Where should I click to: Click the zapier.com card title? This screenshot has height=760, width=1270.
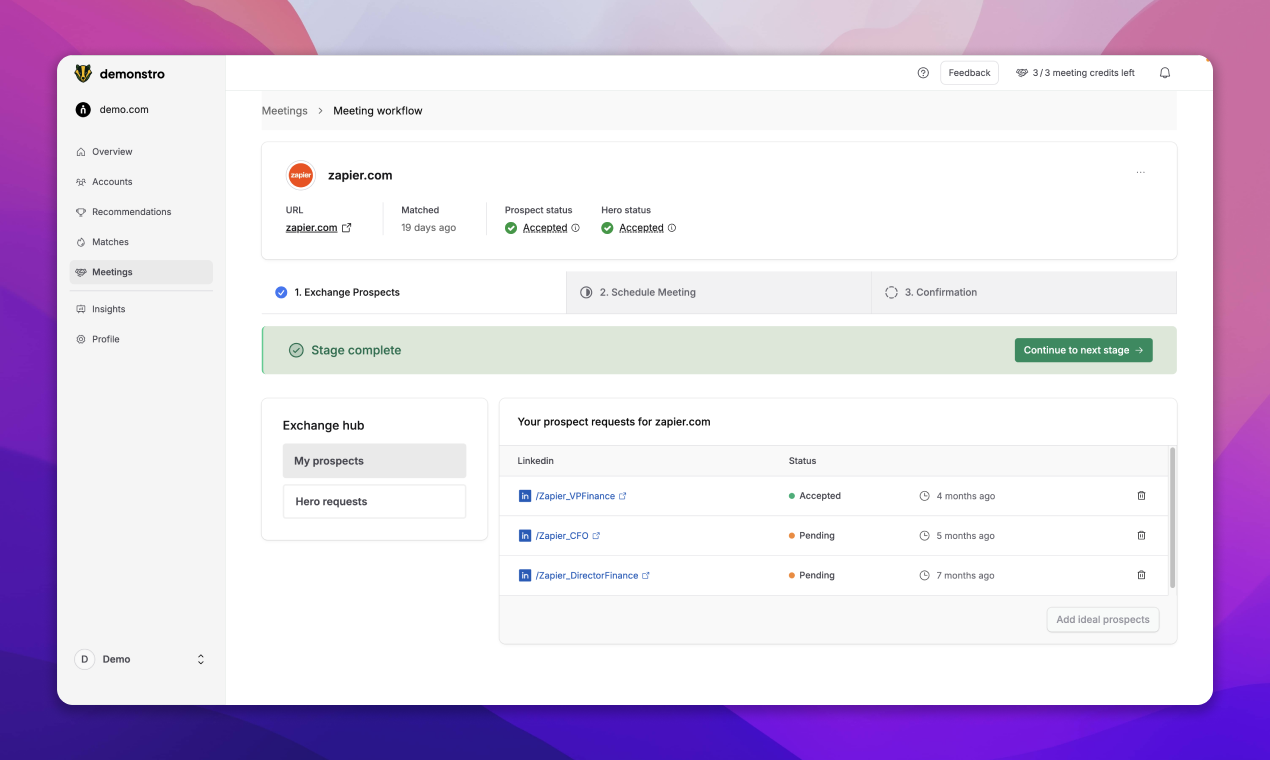[x=360, y=175]
